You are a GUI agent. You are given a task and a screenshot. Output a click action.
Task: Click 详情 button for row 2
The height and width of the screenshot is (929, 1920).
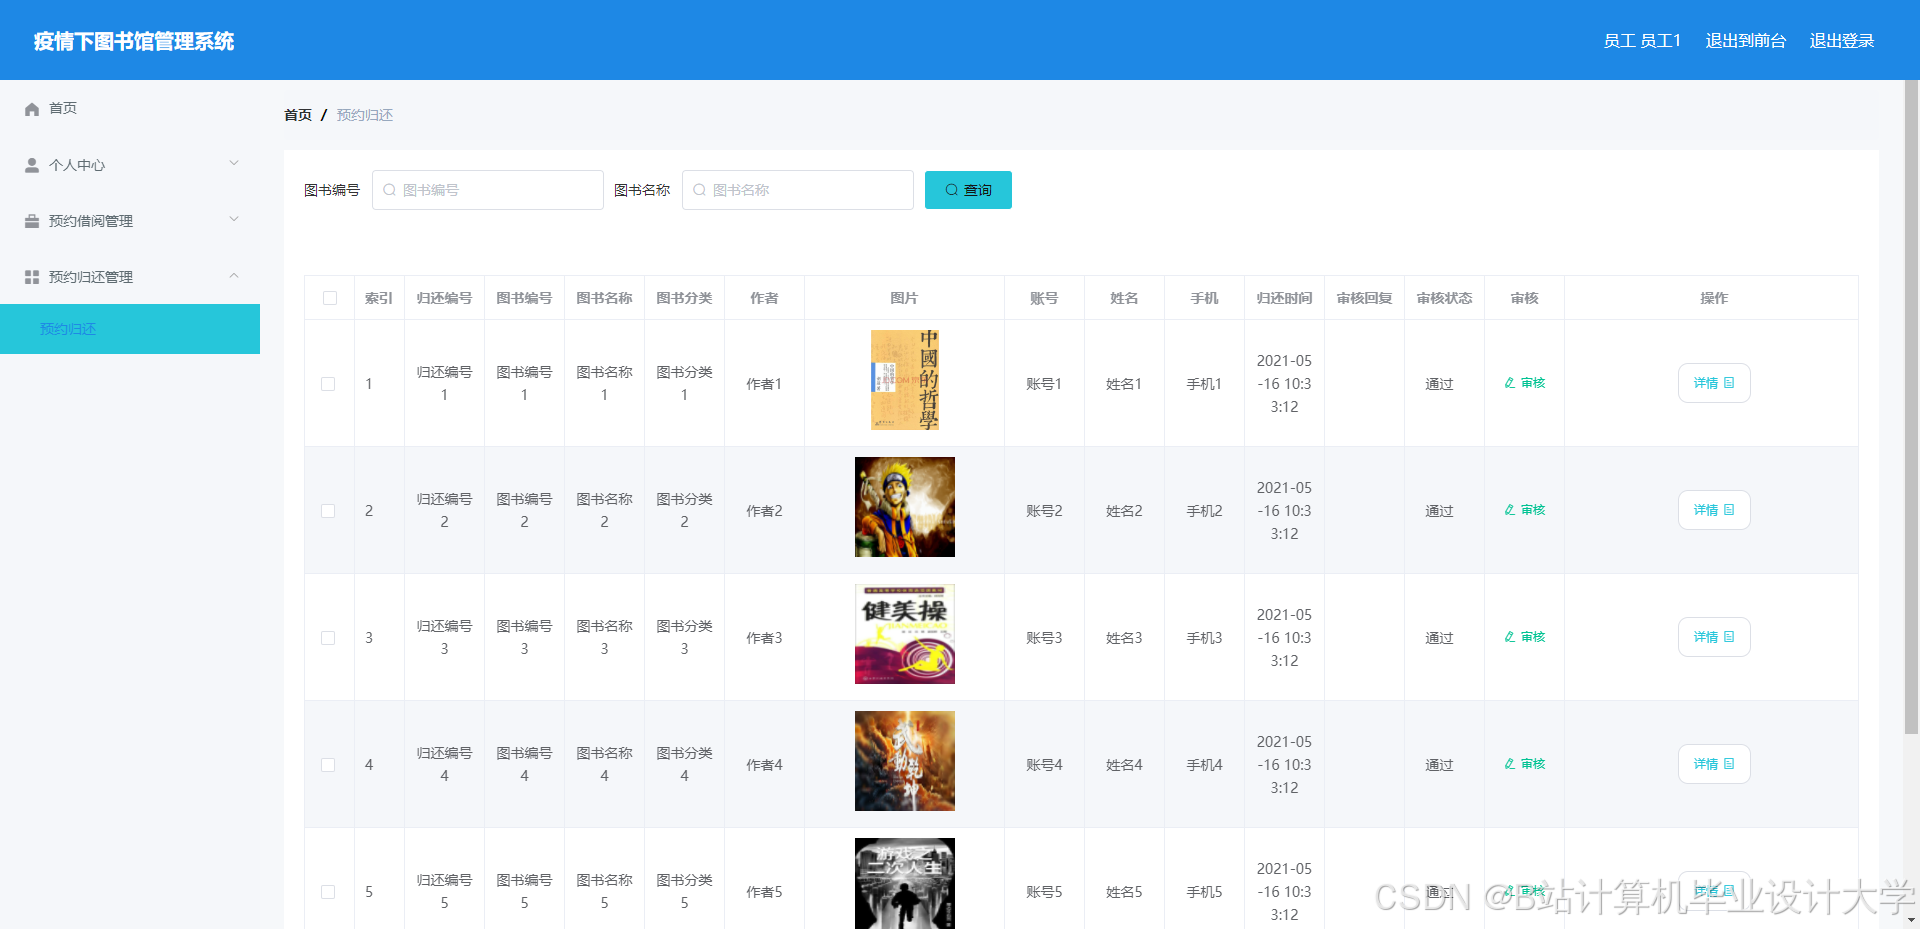[1714, 510]
